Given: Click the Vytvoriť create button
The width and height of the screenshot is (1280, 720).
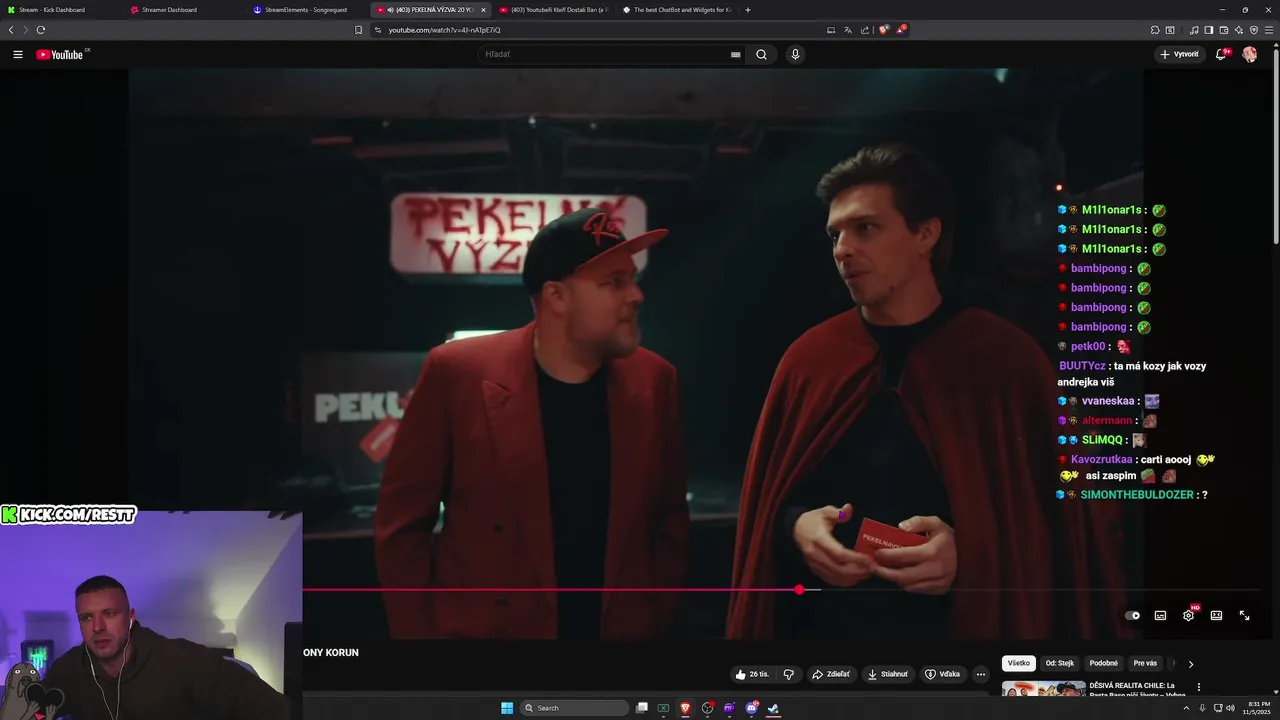Looking at the screenshot, I should [x=1180, y=54].
